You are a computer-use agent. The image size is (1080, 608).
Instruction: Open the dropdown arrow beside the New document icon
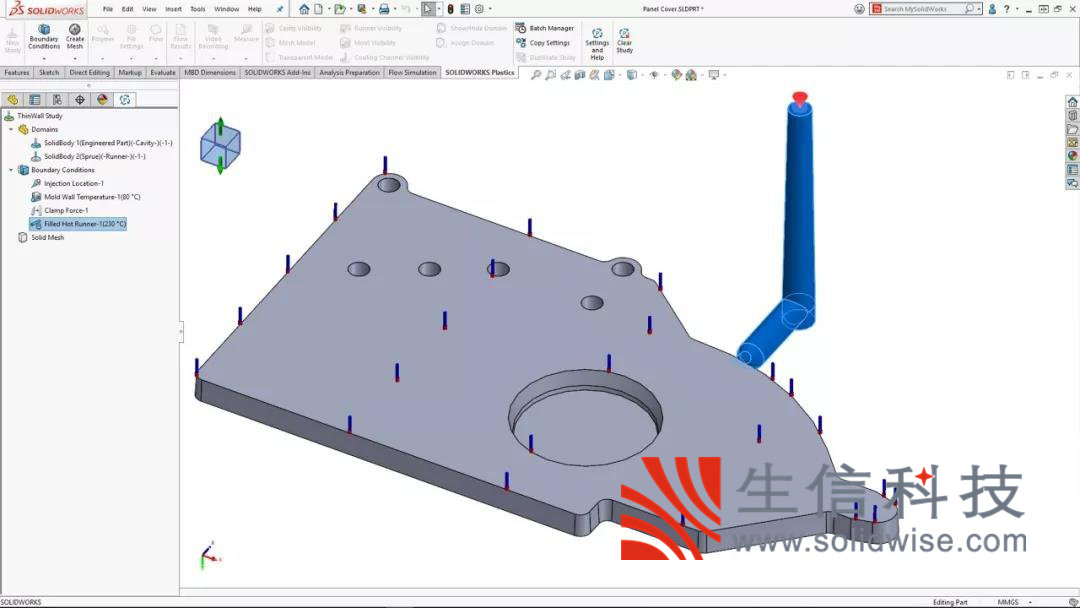[x=328, y=9]
